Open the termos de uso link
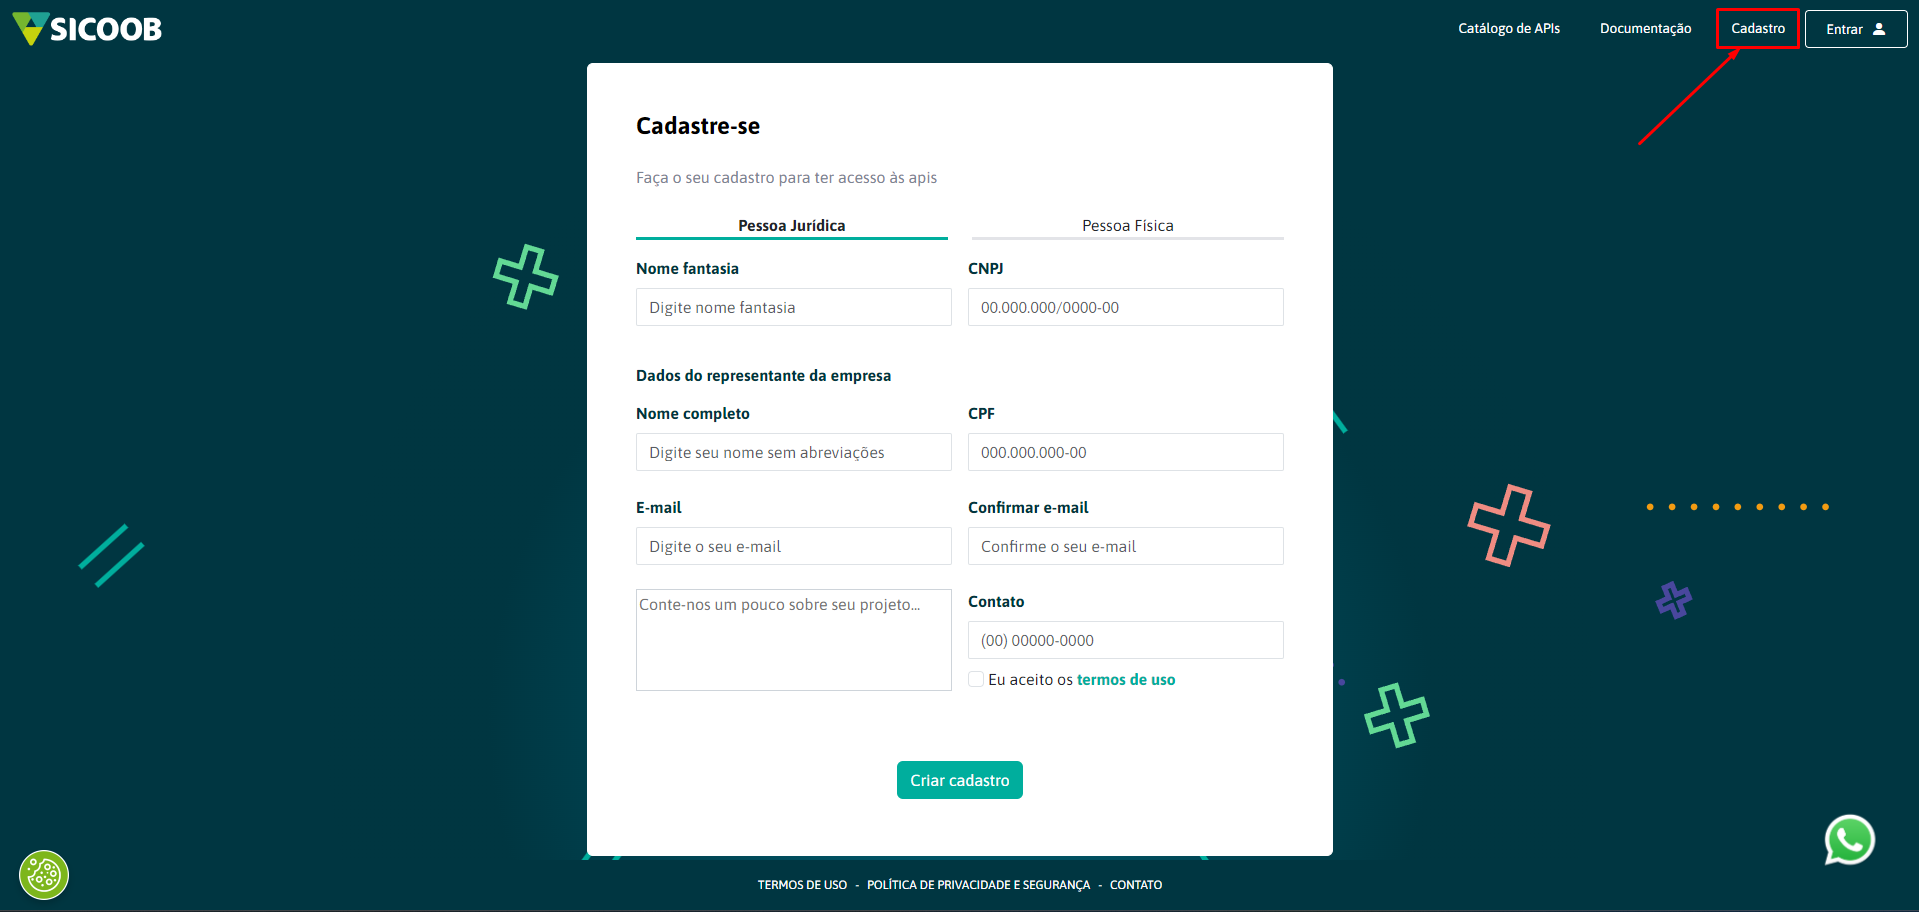1919x912 pixels. coord(1126,680)
